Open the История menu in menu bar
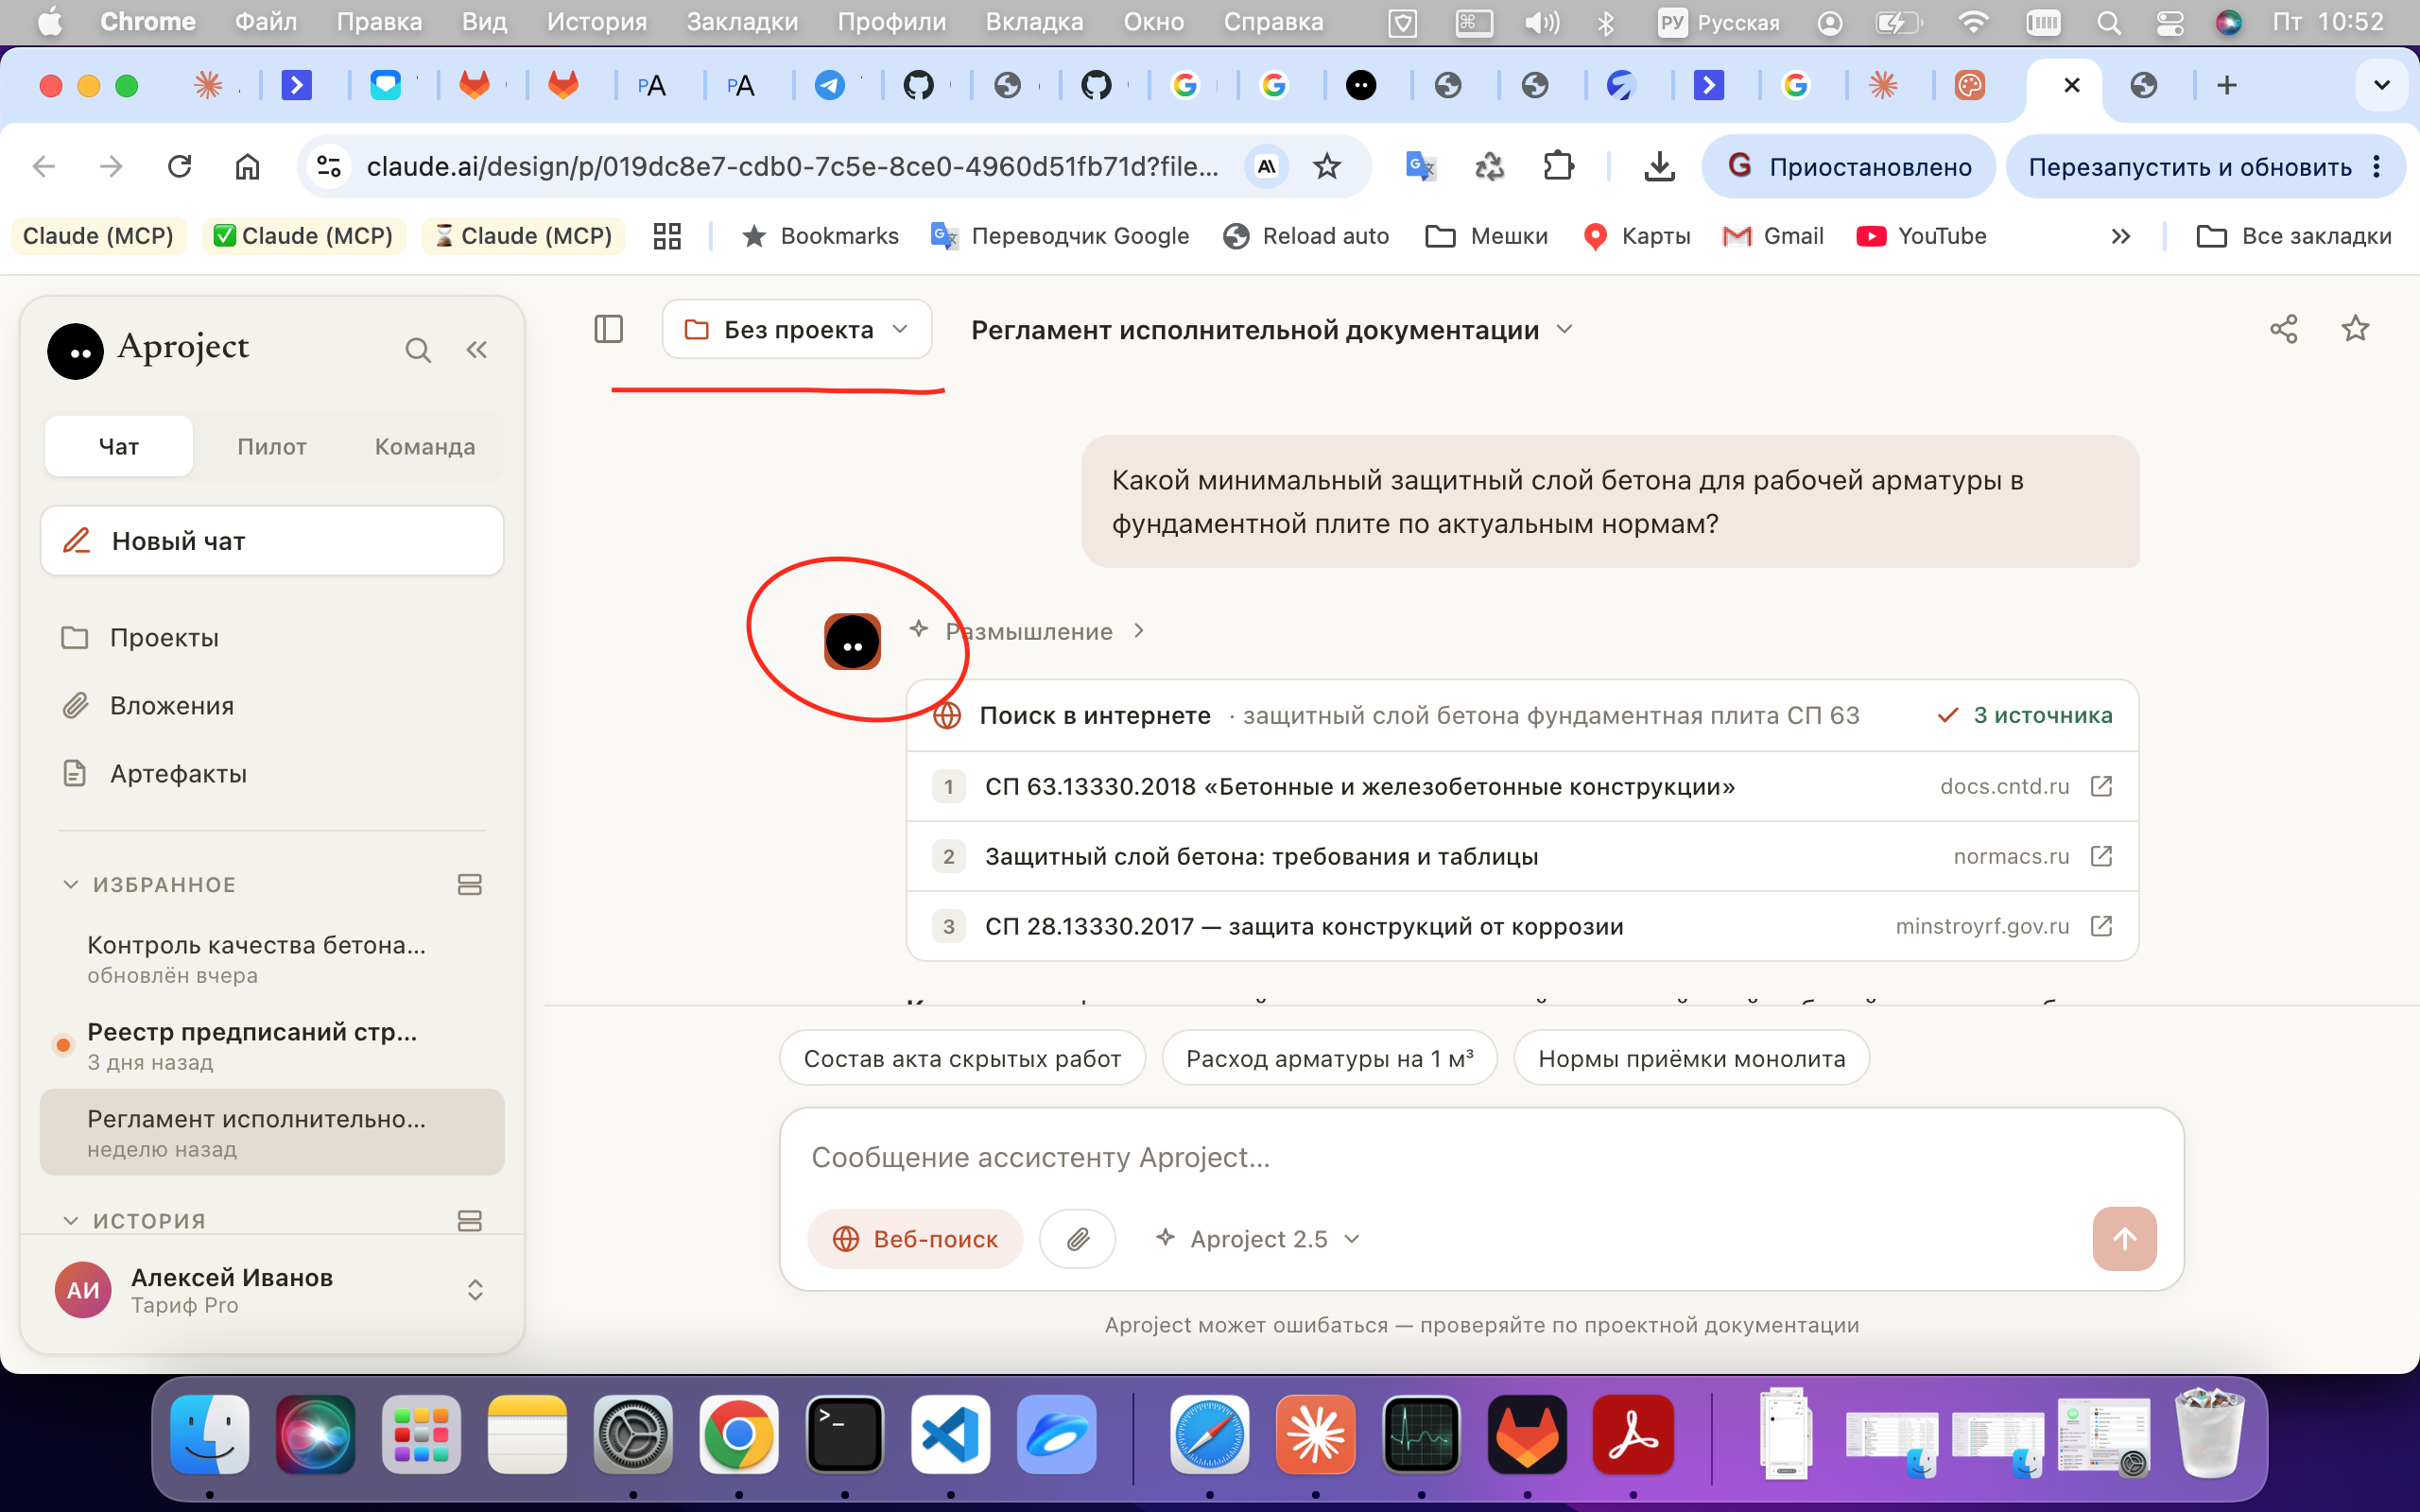The width and height of the screenshot is (2420, 1512). pos(596,22)
